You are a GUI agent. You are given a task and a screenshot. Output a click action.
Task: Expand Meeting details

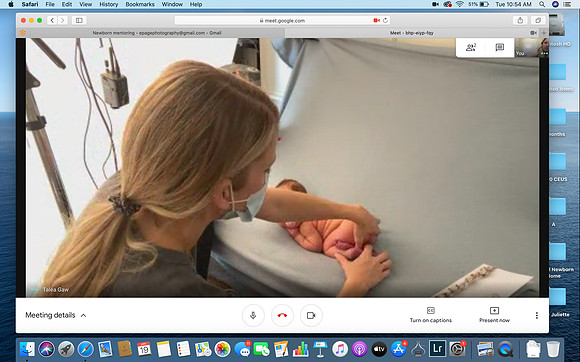click(x=55, y=315)
